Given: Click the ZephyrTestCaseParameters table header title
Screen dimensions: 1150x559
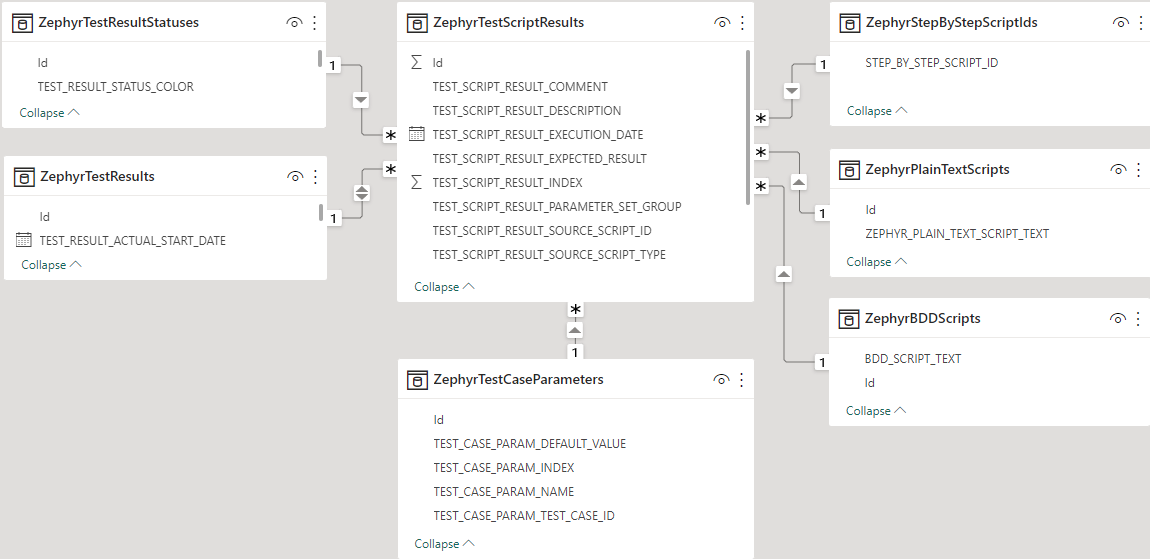Looking at the screenshot, I should click(x=518, y=380).
